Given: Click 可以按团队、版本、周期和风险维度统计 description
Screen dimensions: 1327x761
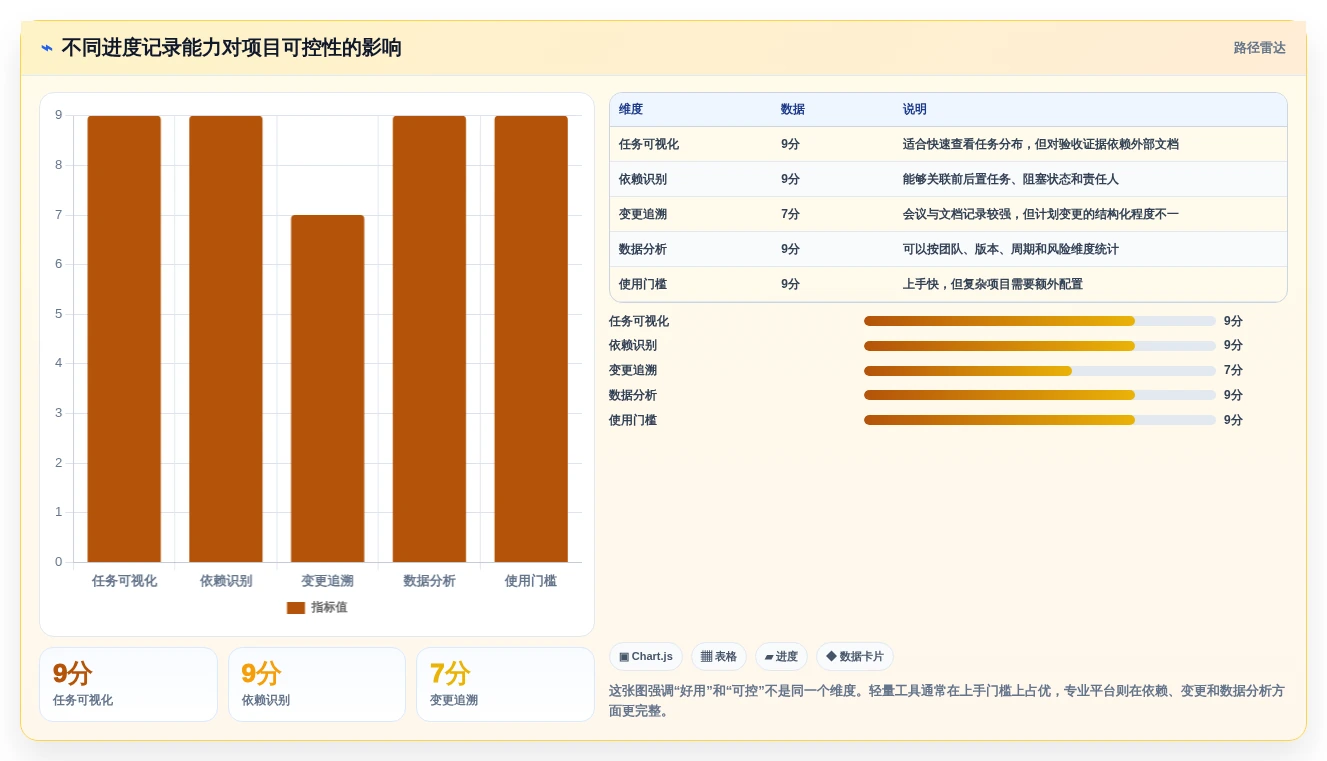Looking at the screenshot, I should pyautogui.click(x=1011, y=249).
